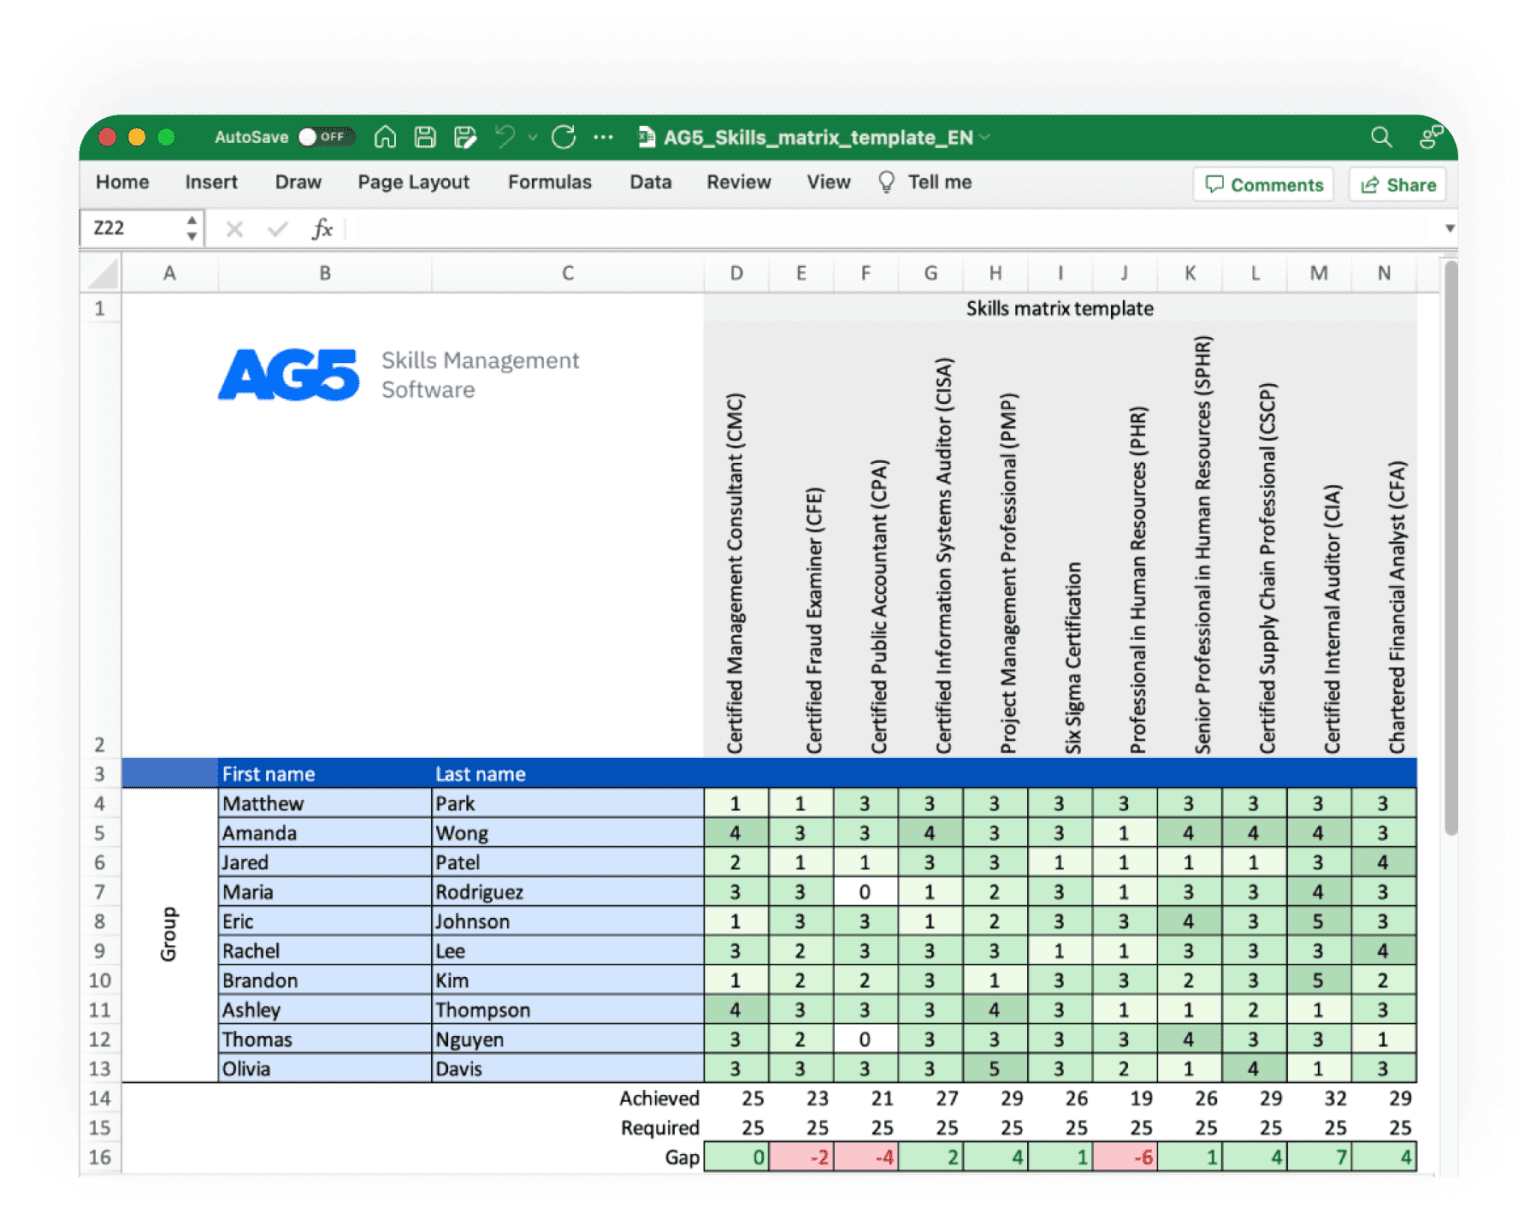This screenshot has width=1536, height=1220.
Task: View sharing presence via the people icon
Action: coord(1429,137)
